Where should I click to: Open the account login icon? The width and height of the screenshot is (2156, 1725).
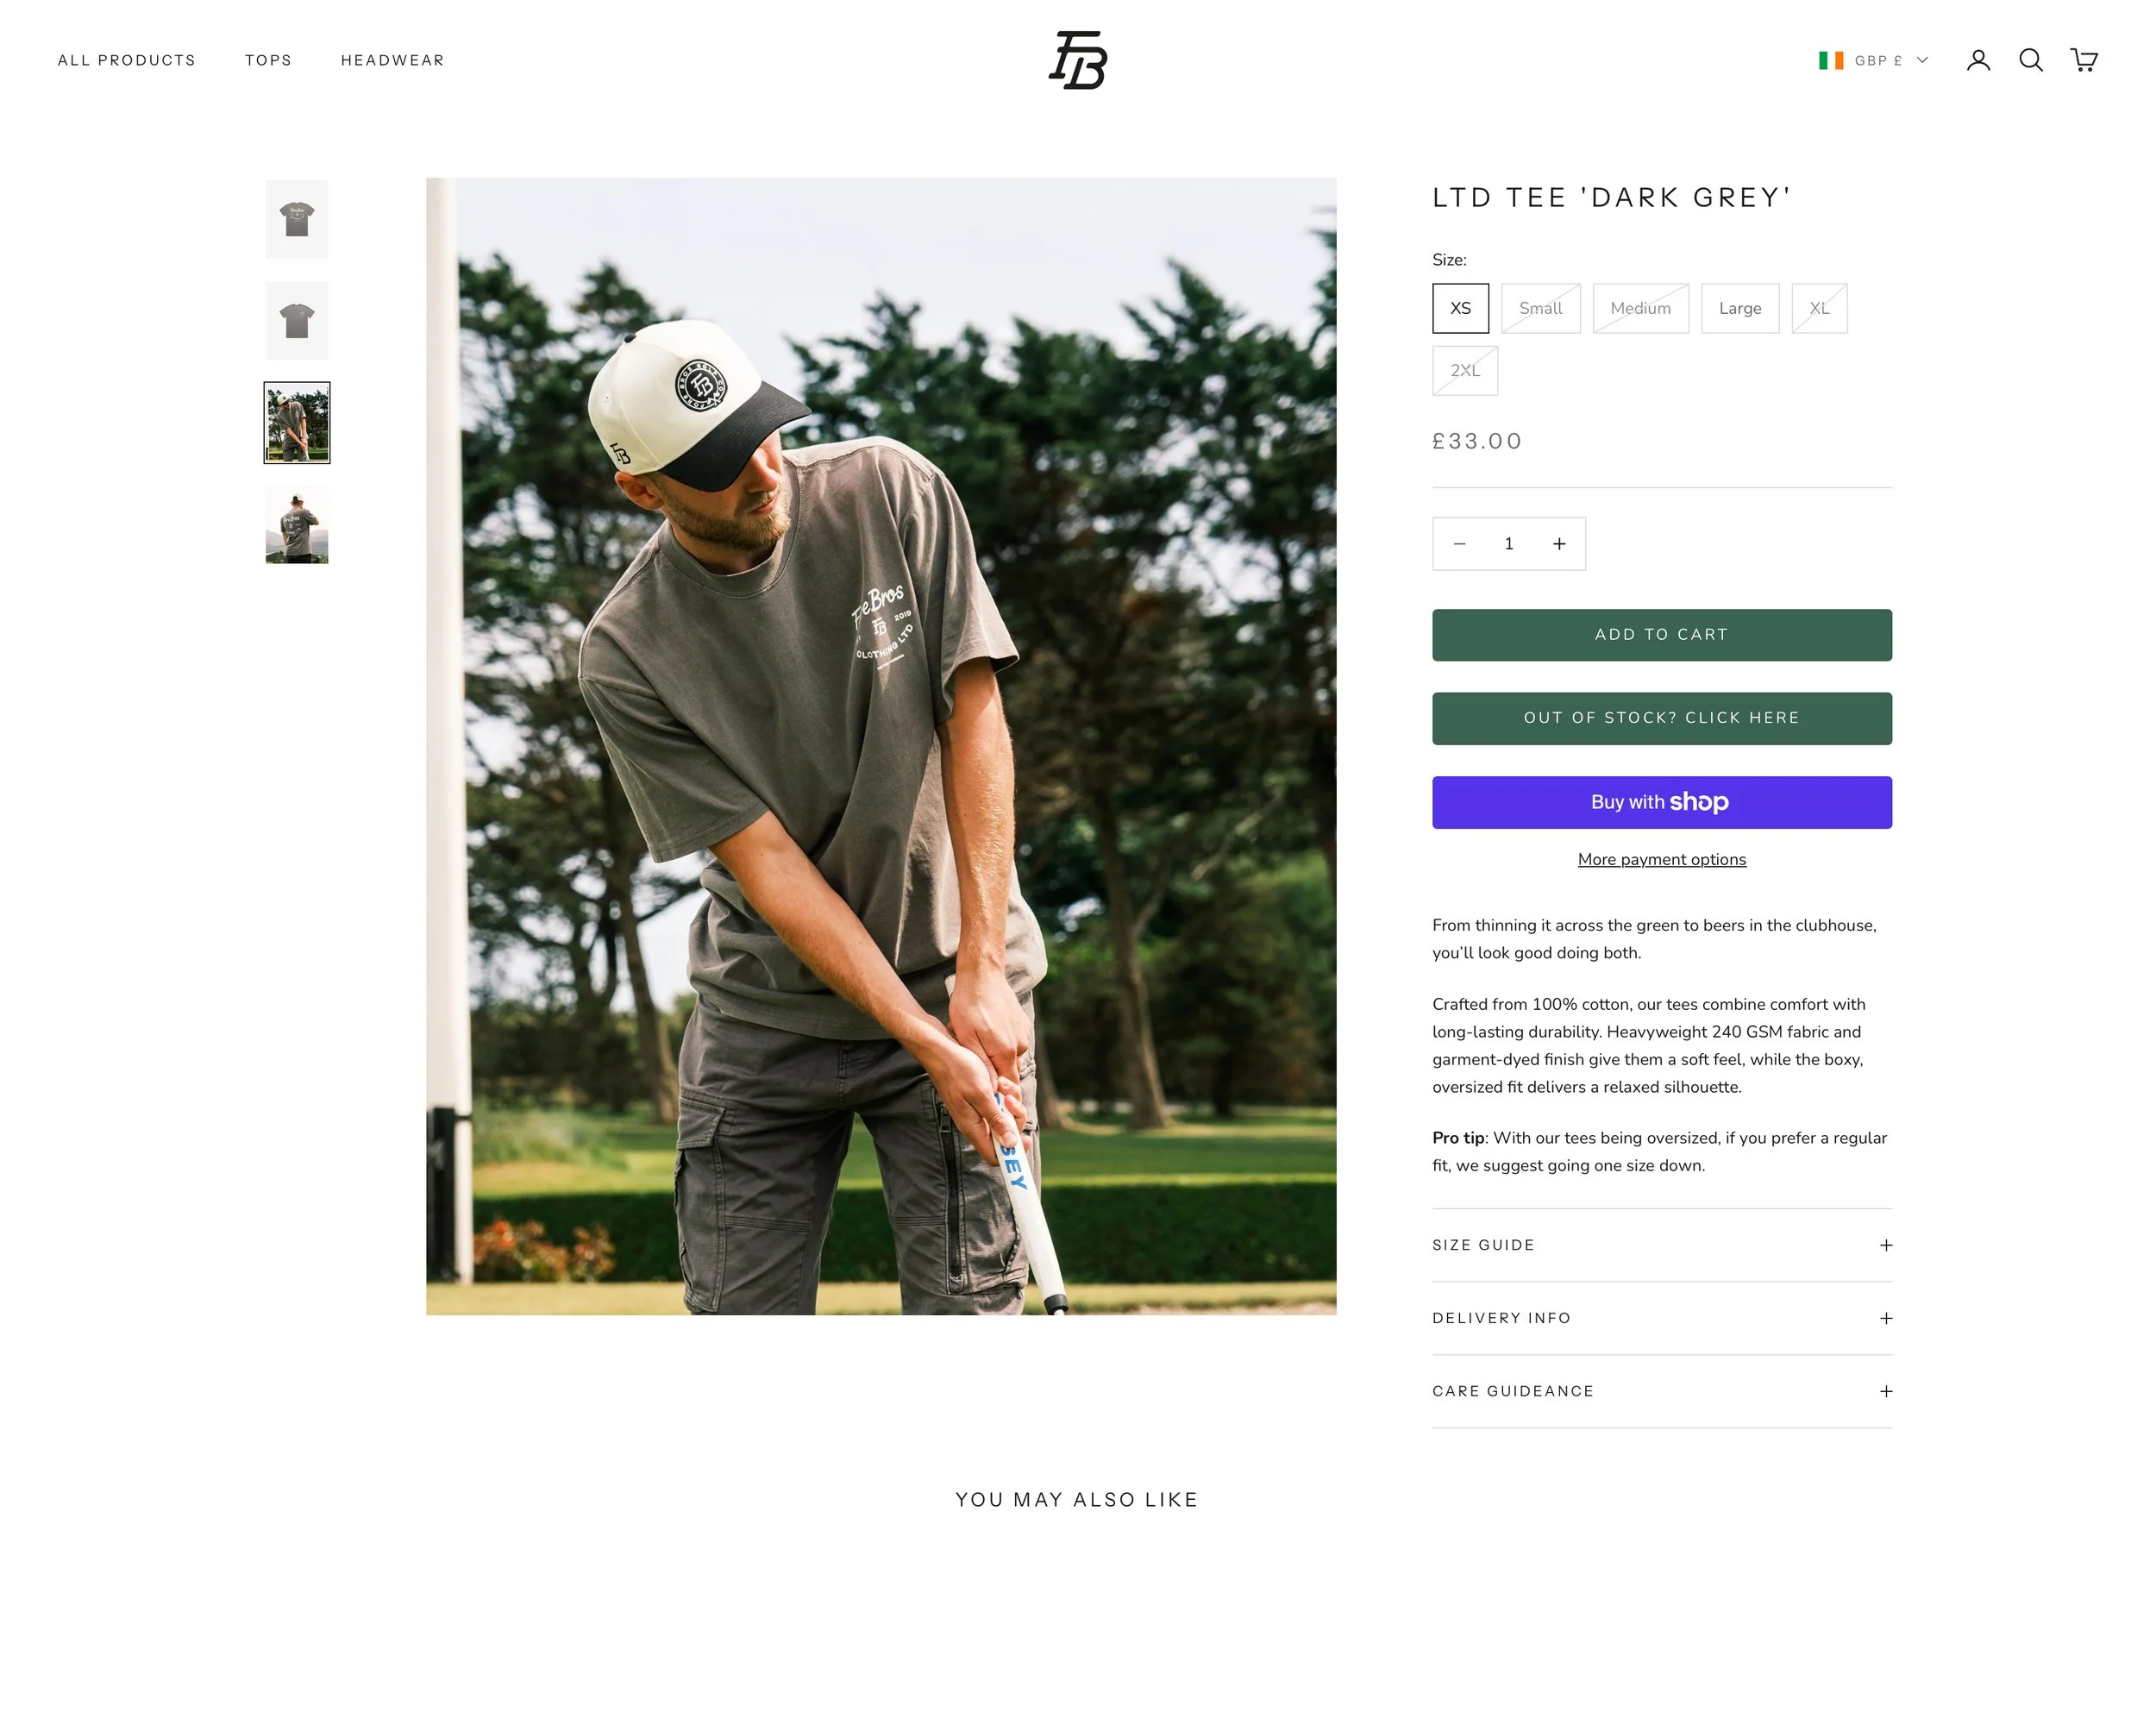click(x=1978, y=60)
